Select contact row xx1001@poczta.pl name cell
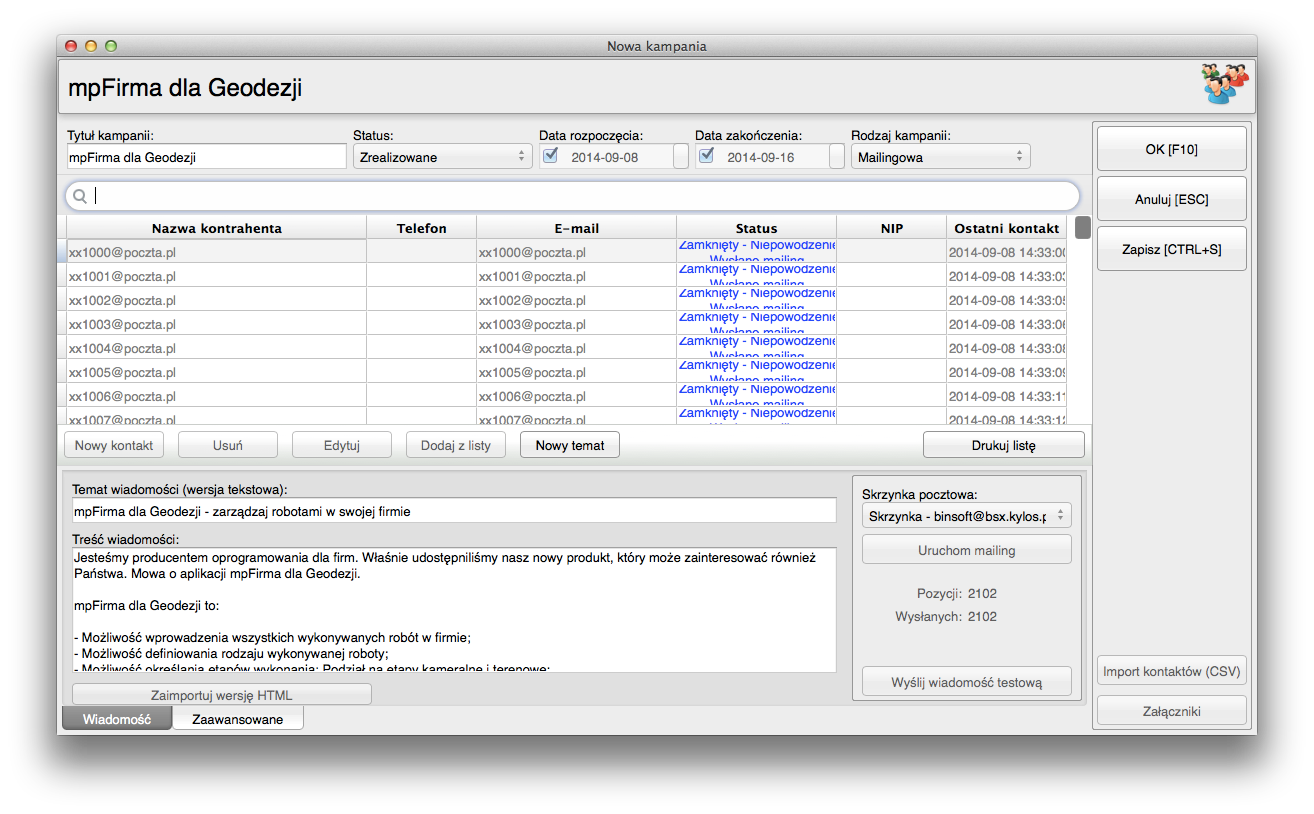This screenshot has width=1314, height=814. [x=217, y=276]
